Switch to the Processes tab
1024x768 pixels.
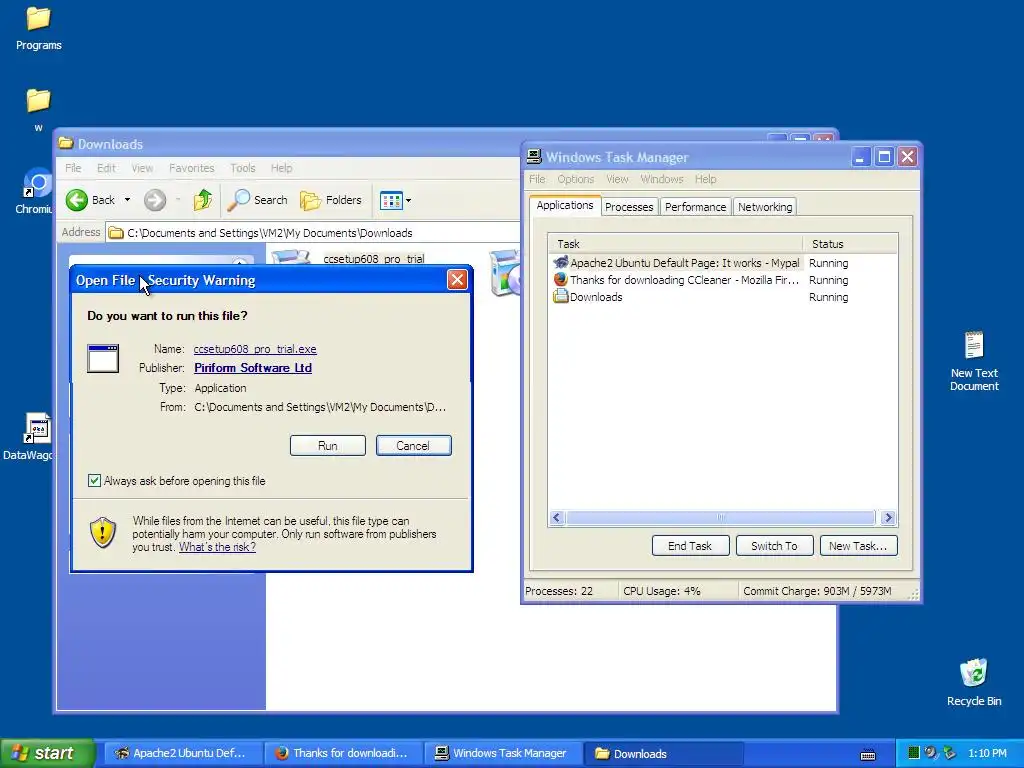629,207
